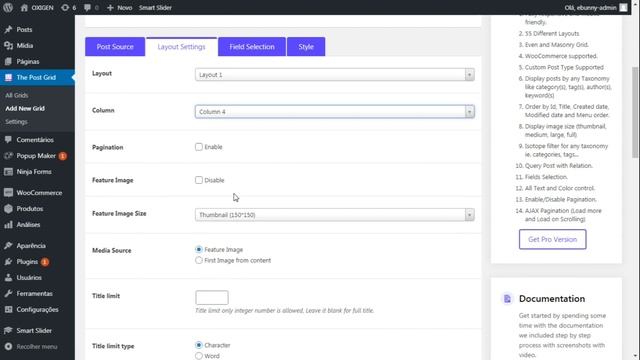Image resolution: width=640 pixels, height=360 pixels.
Task: Click the Recolher menu collapse icon
Action: (x=8, y=346)
